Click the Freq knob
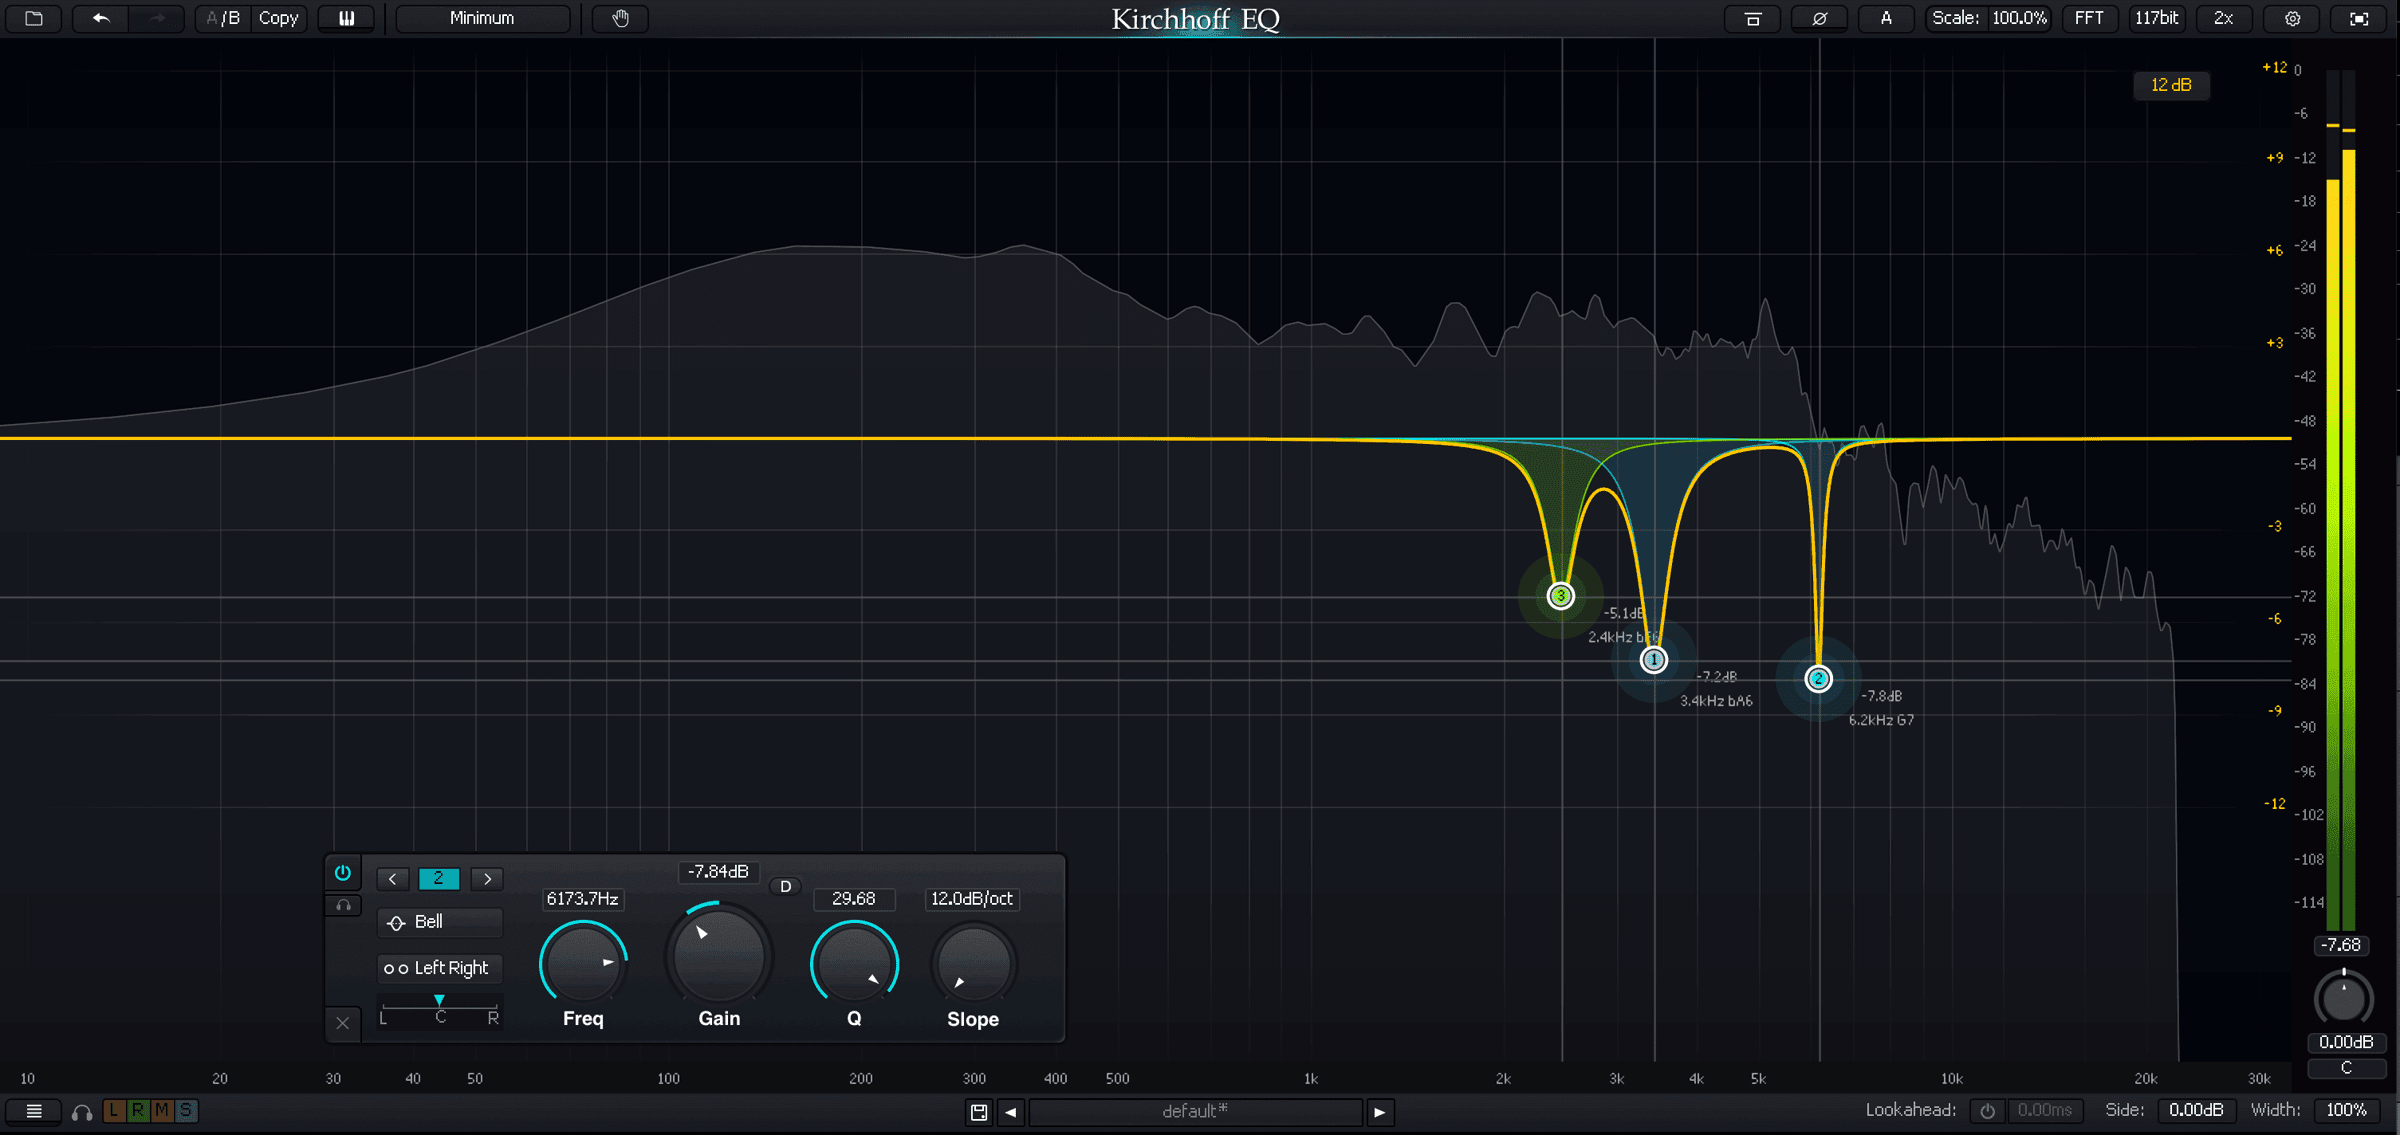 pos(583,963)
